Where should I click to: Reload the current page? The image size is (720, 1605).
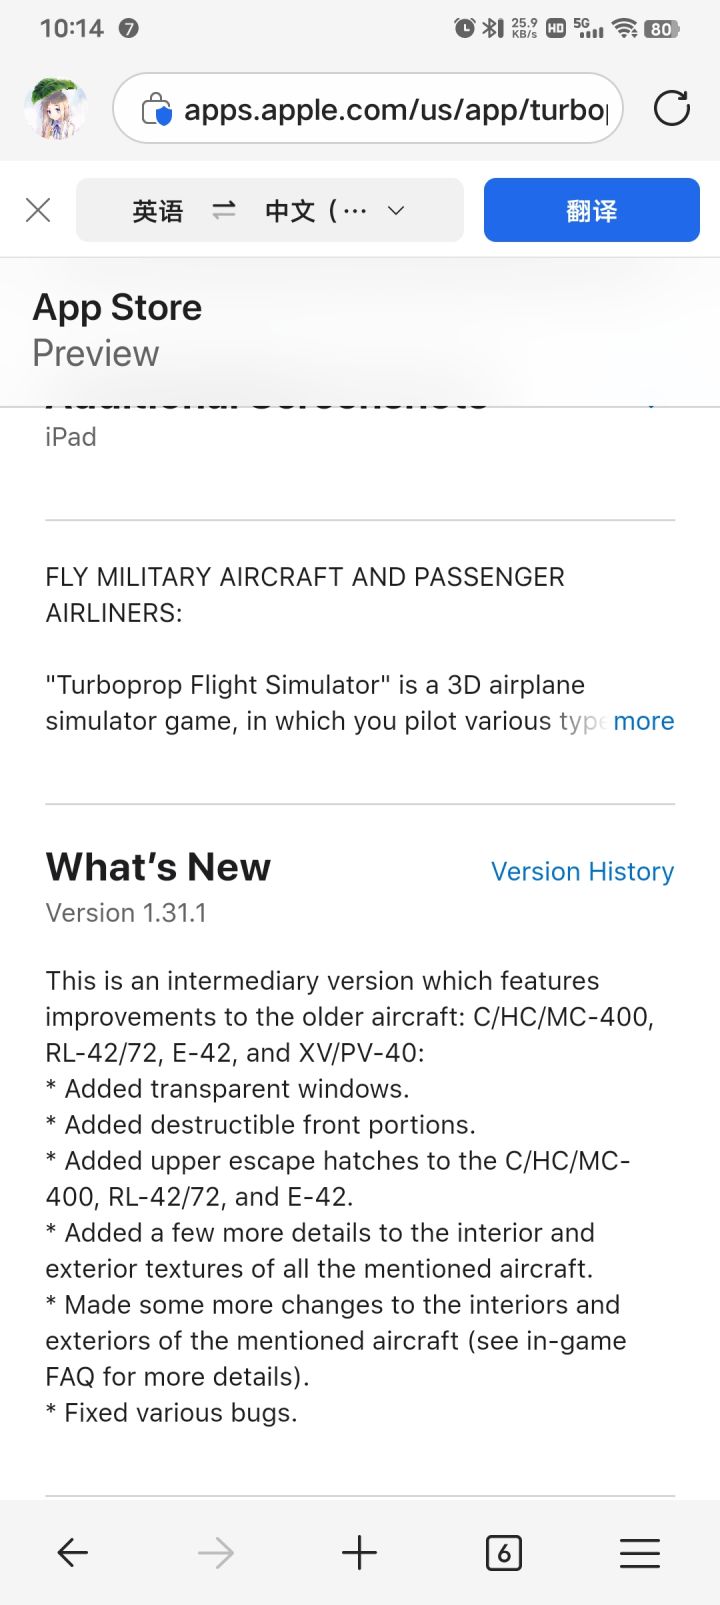671,108
